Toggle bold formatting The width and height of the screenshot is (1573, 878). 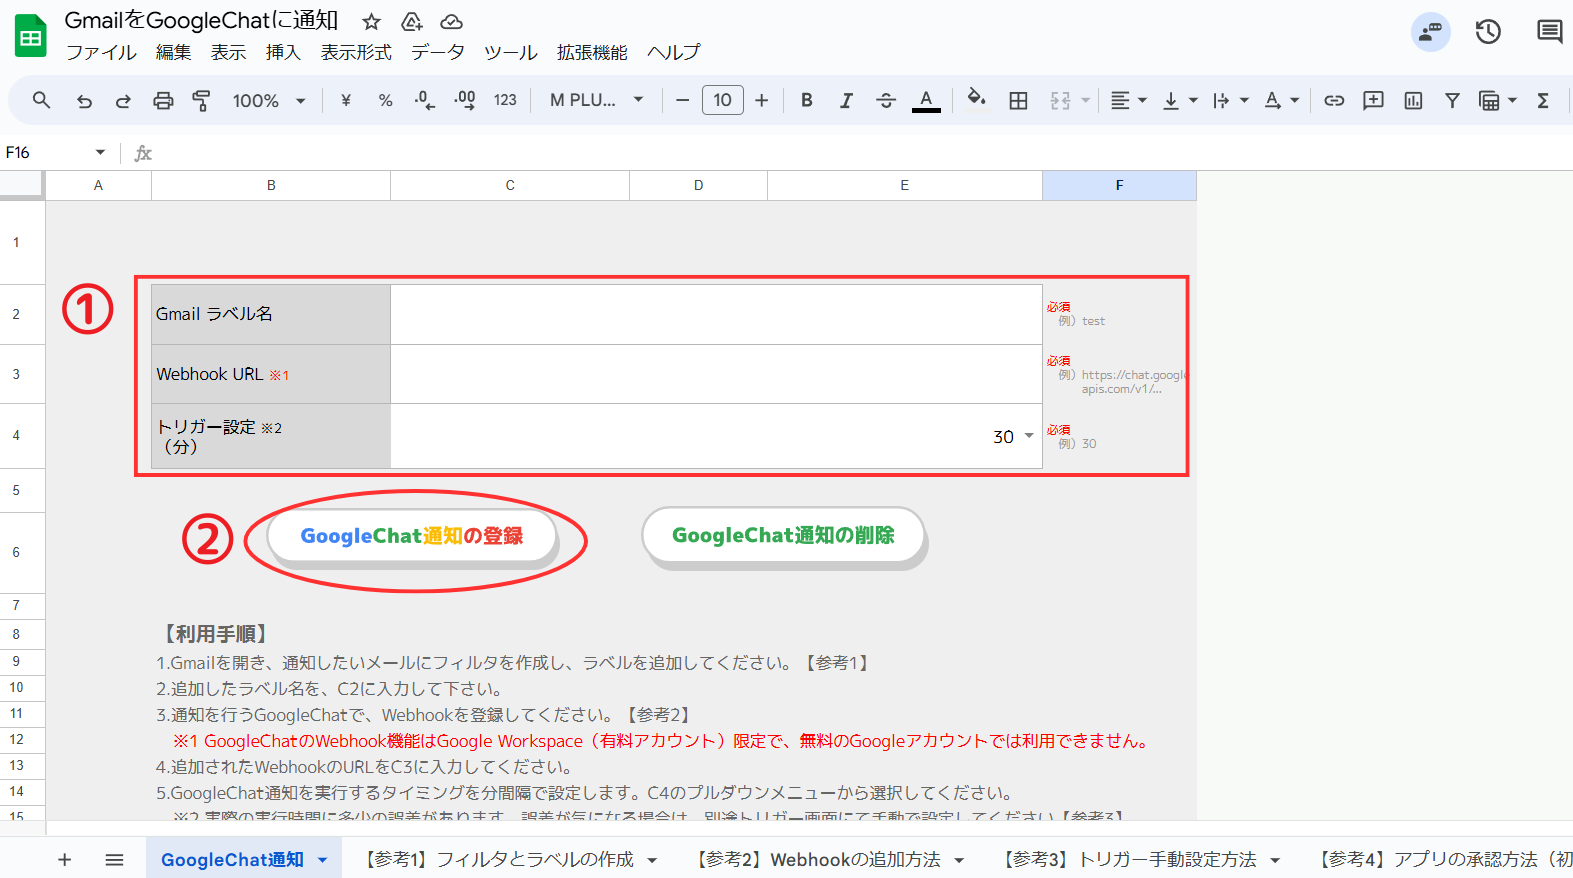807,100
